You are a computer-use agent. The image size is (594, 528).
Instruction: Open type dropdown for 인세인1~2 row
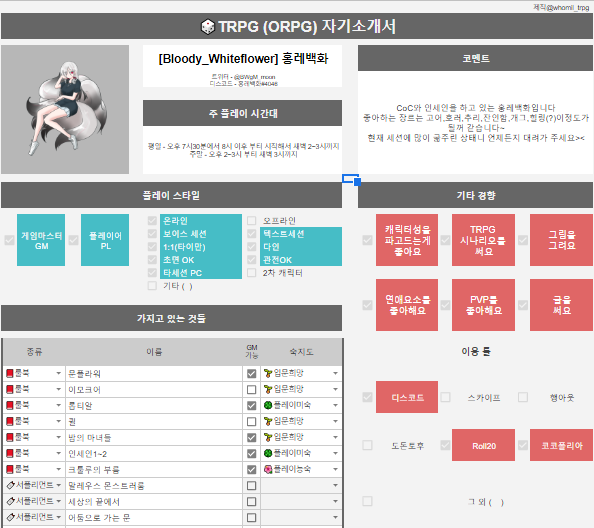[x=58, y=453]
